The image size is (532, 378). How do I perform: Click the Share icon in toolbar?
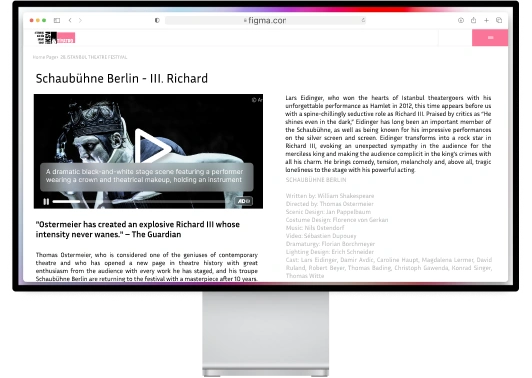473,20
